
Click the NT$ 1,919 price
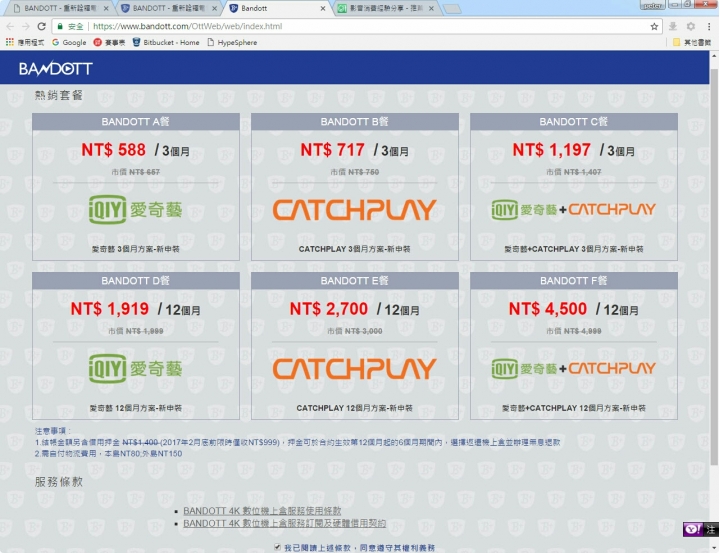(x=110, y=309)
